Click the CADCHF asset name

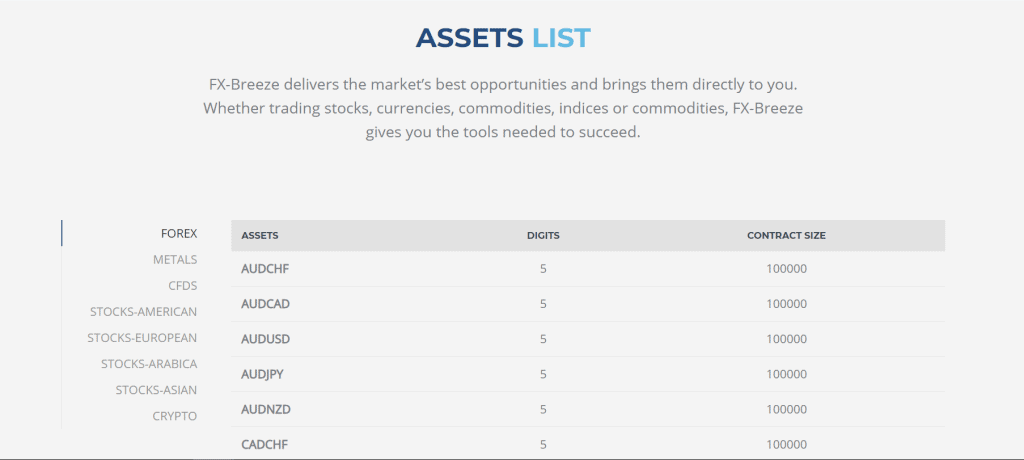pyautogui.click(x=264, y=445)
